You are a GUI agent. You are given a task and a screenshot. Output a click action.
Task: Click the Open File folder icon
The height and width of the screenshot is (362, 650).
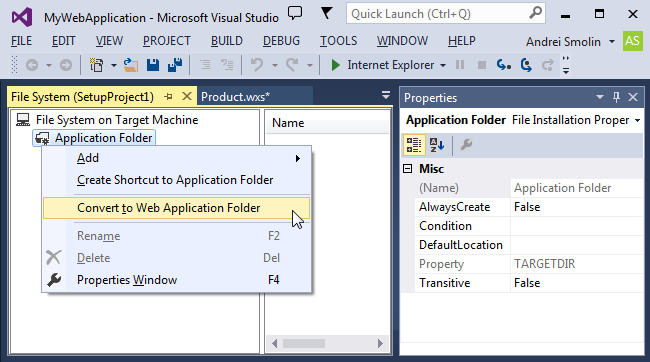pyautogui.click(x=131, y=65)
